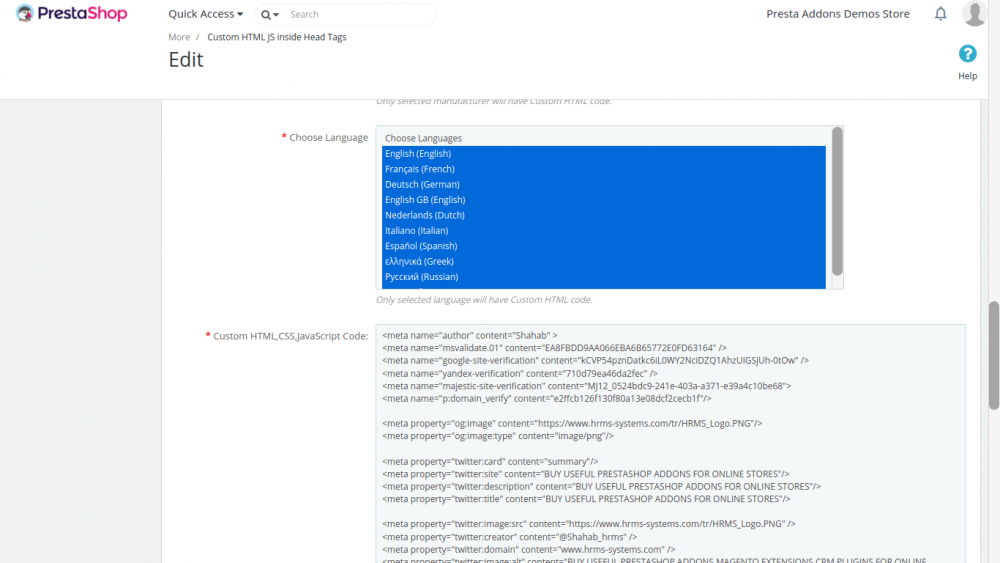This screenshot has width=1000, height=563.
Task: Select Italiano (Italian) option
Action: tap(603, 230)
